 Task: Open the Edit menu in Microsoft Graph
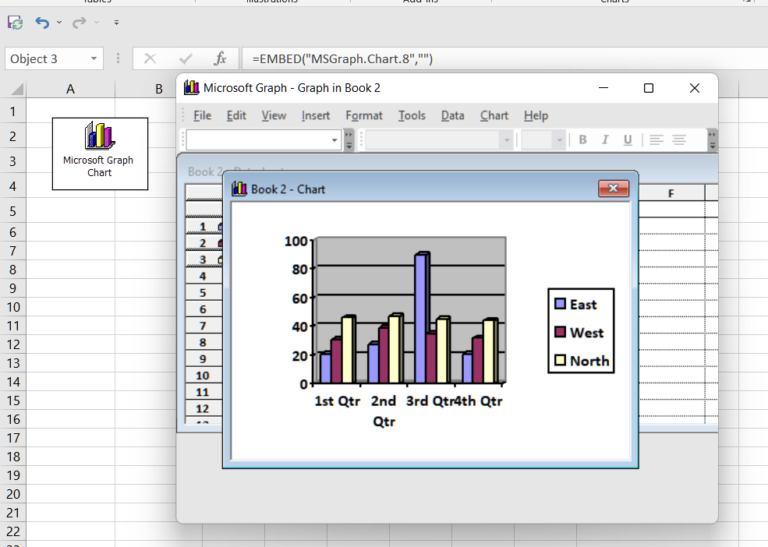(236, 116)
